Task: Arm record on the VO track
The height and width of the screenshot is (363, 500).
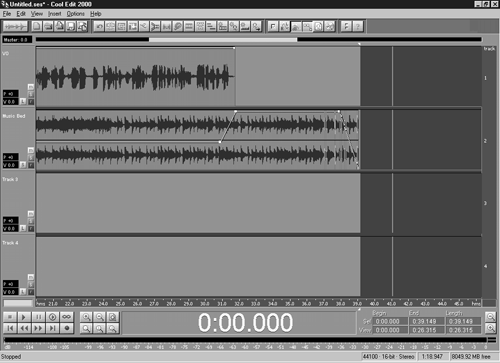Action: pos(31,102)
